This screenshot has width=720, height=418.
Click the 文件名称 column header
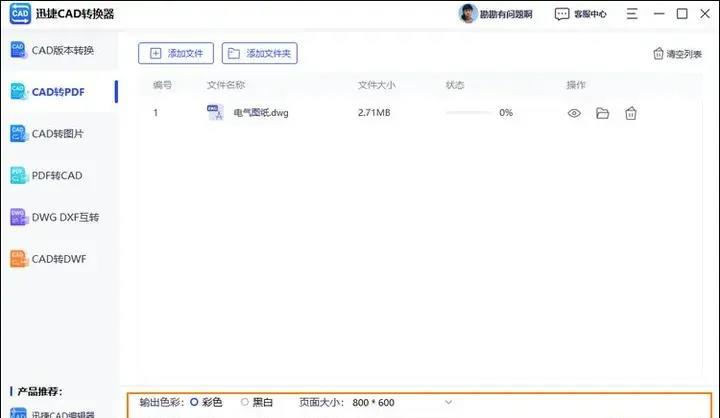point(225,85)
